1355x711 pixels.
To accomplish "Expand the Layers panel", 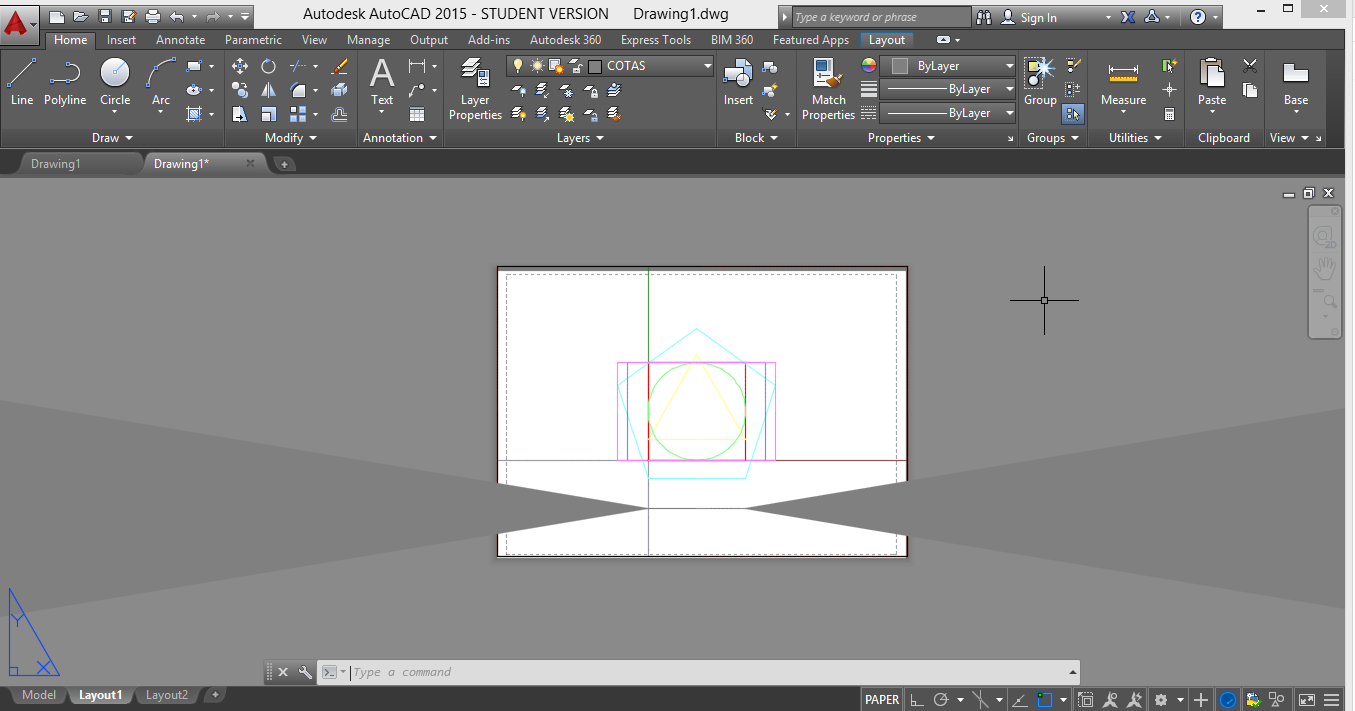I will pos(580,138).
